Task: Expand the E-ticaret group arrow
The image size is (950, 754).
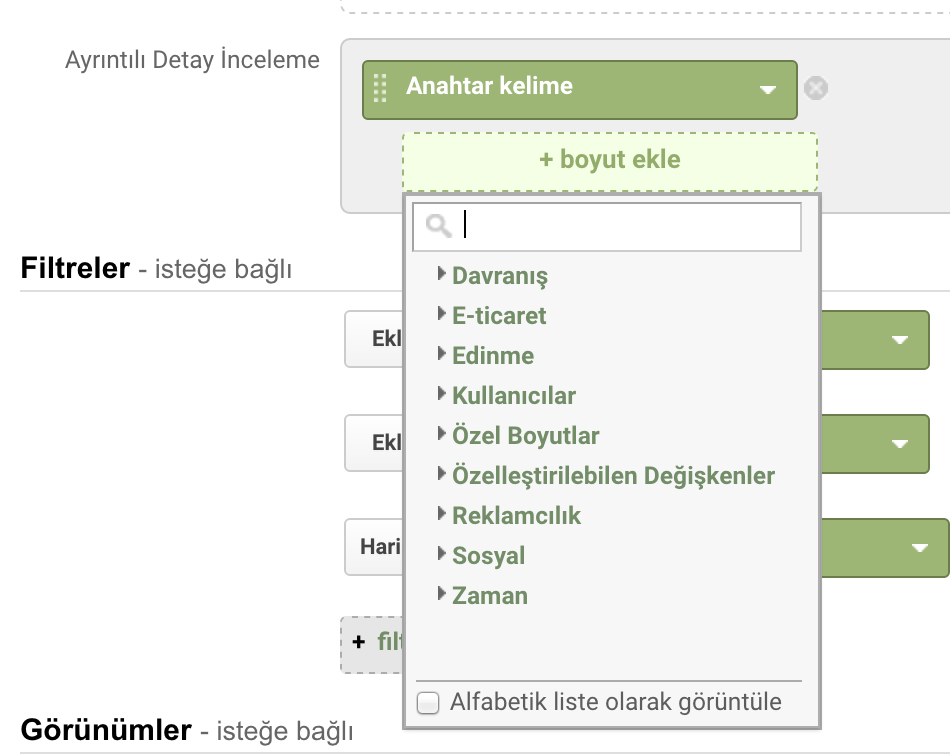Action: click(442, 314)
